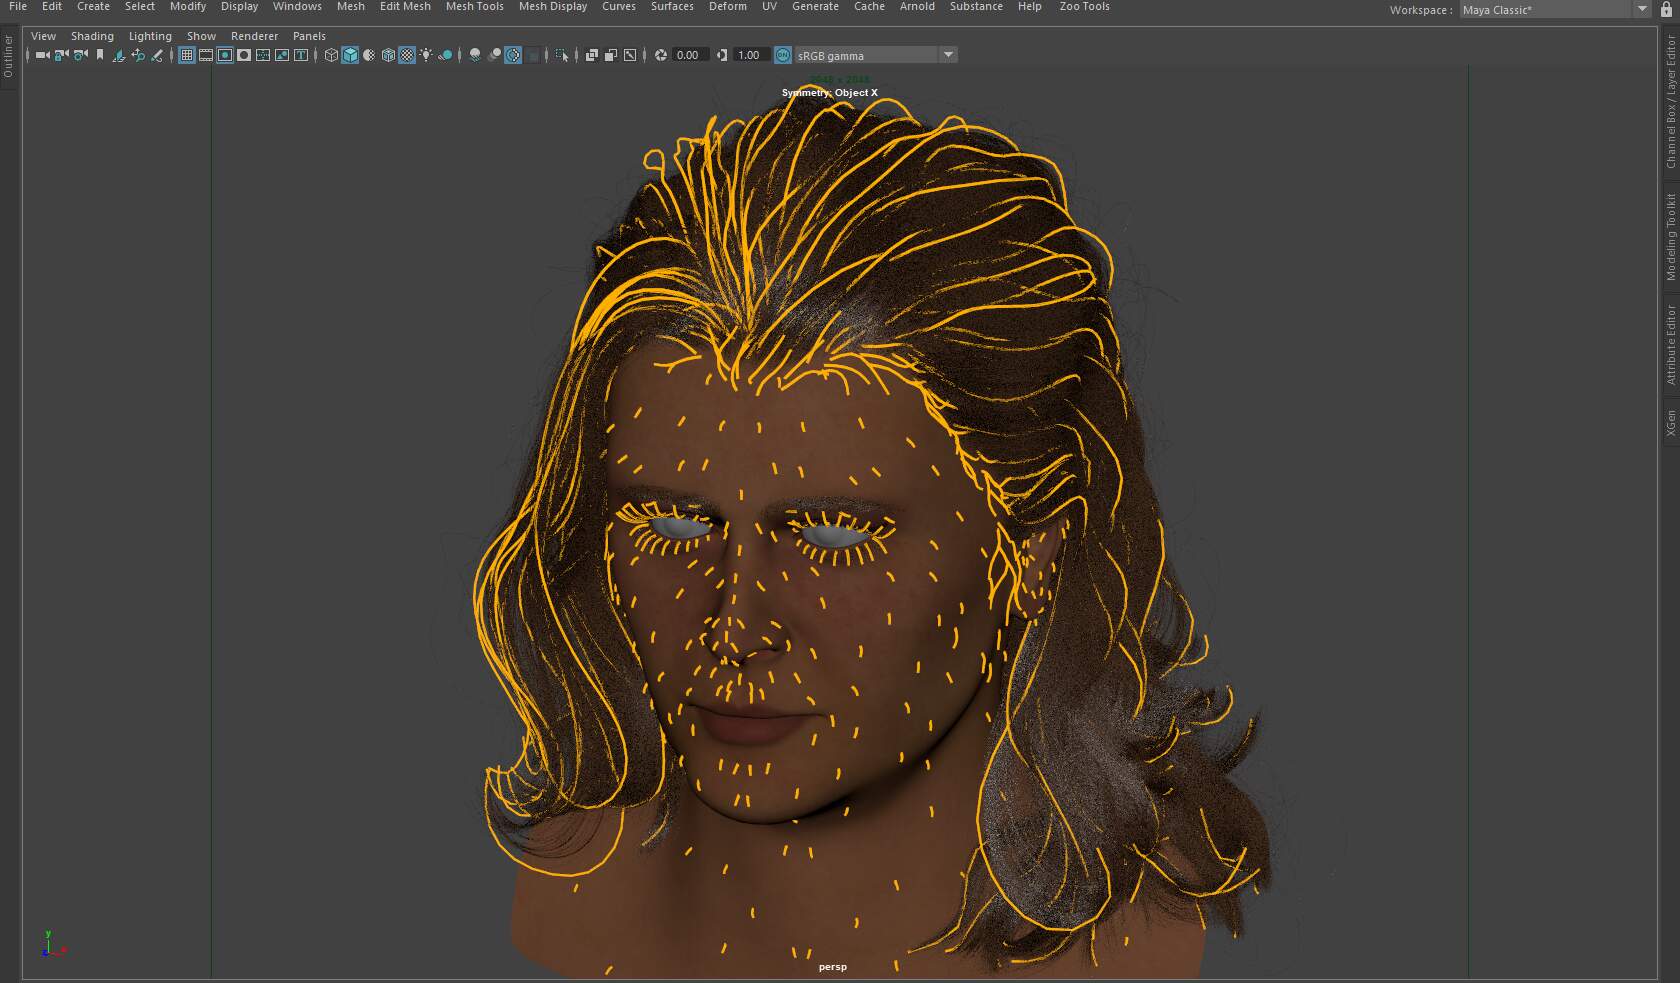The width and height of the screenshot is (1680, 983).
Task: Click the Image Plane icon
Action: pyautogui.click(x=119, y=55)
